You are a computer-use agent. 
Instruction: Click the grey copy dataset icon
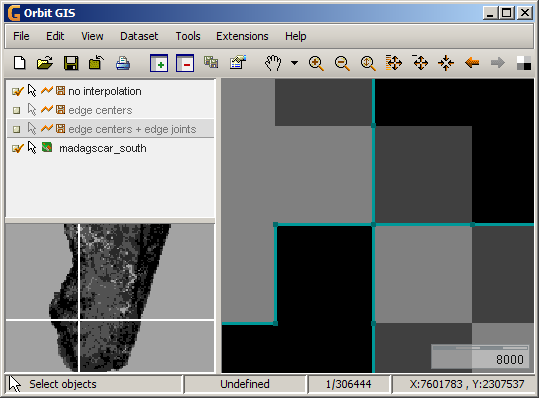point(211,62)
